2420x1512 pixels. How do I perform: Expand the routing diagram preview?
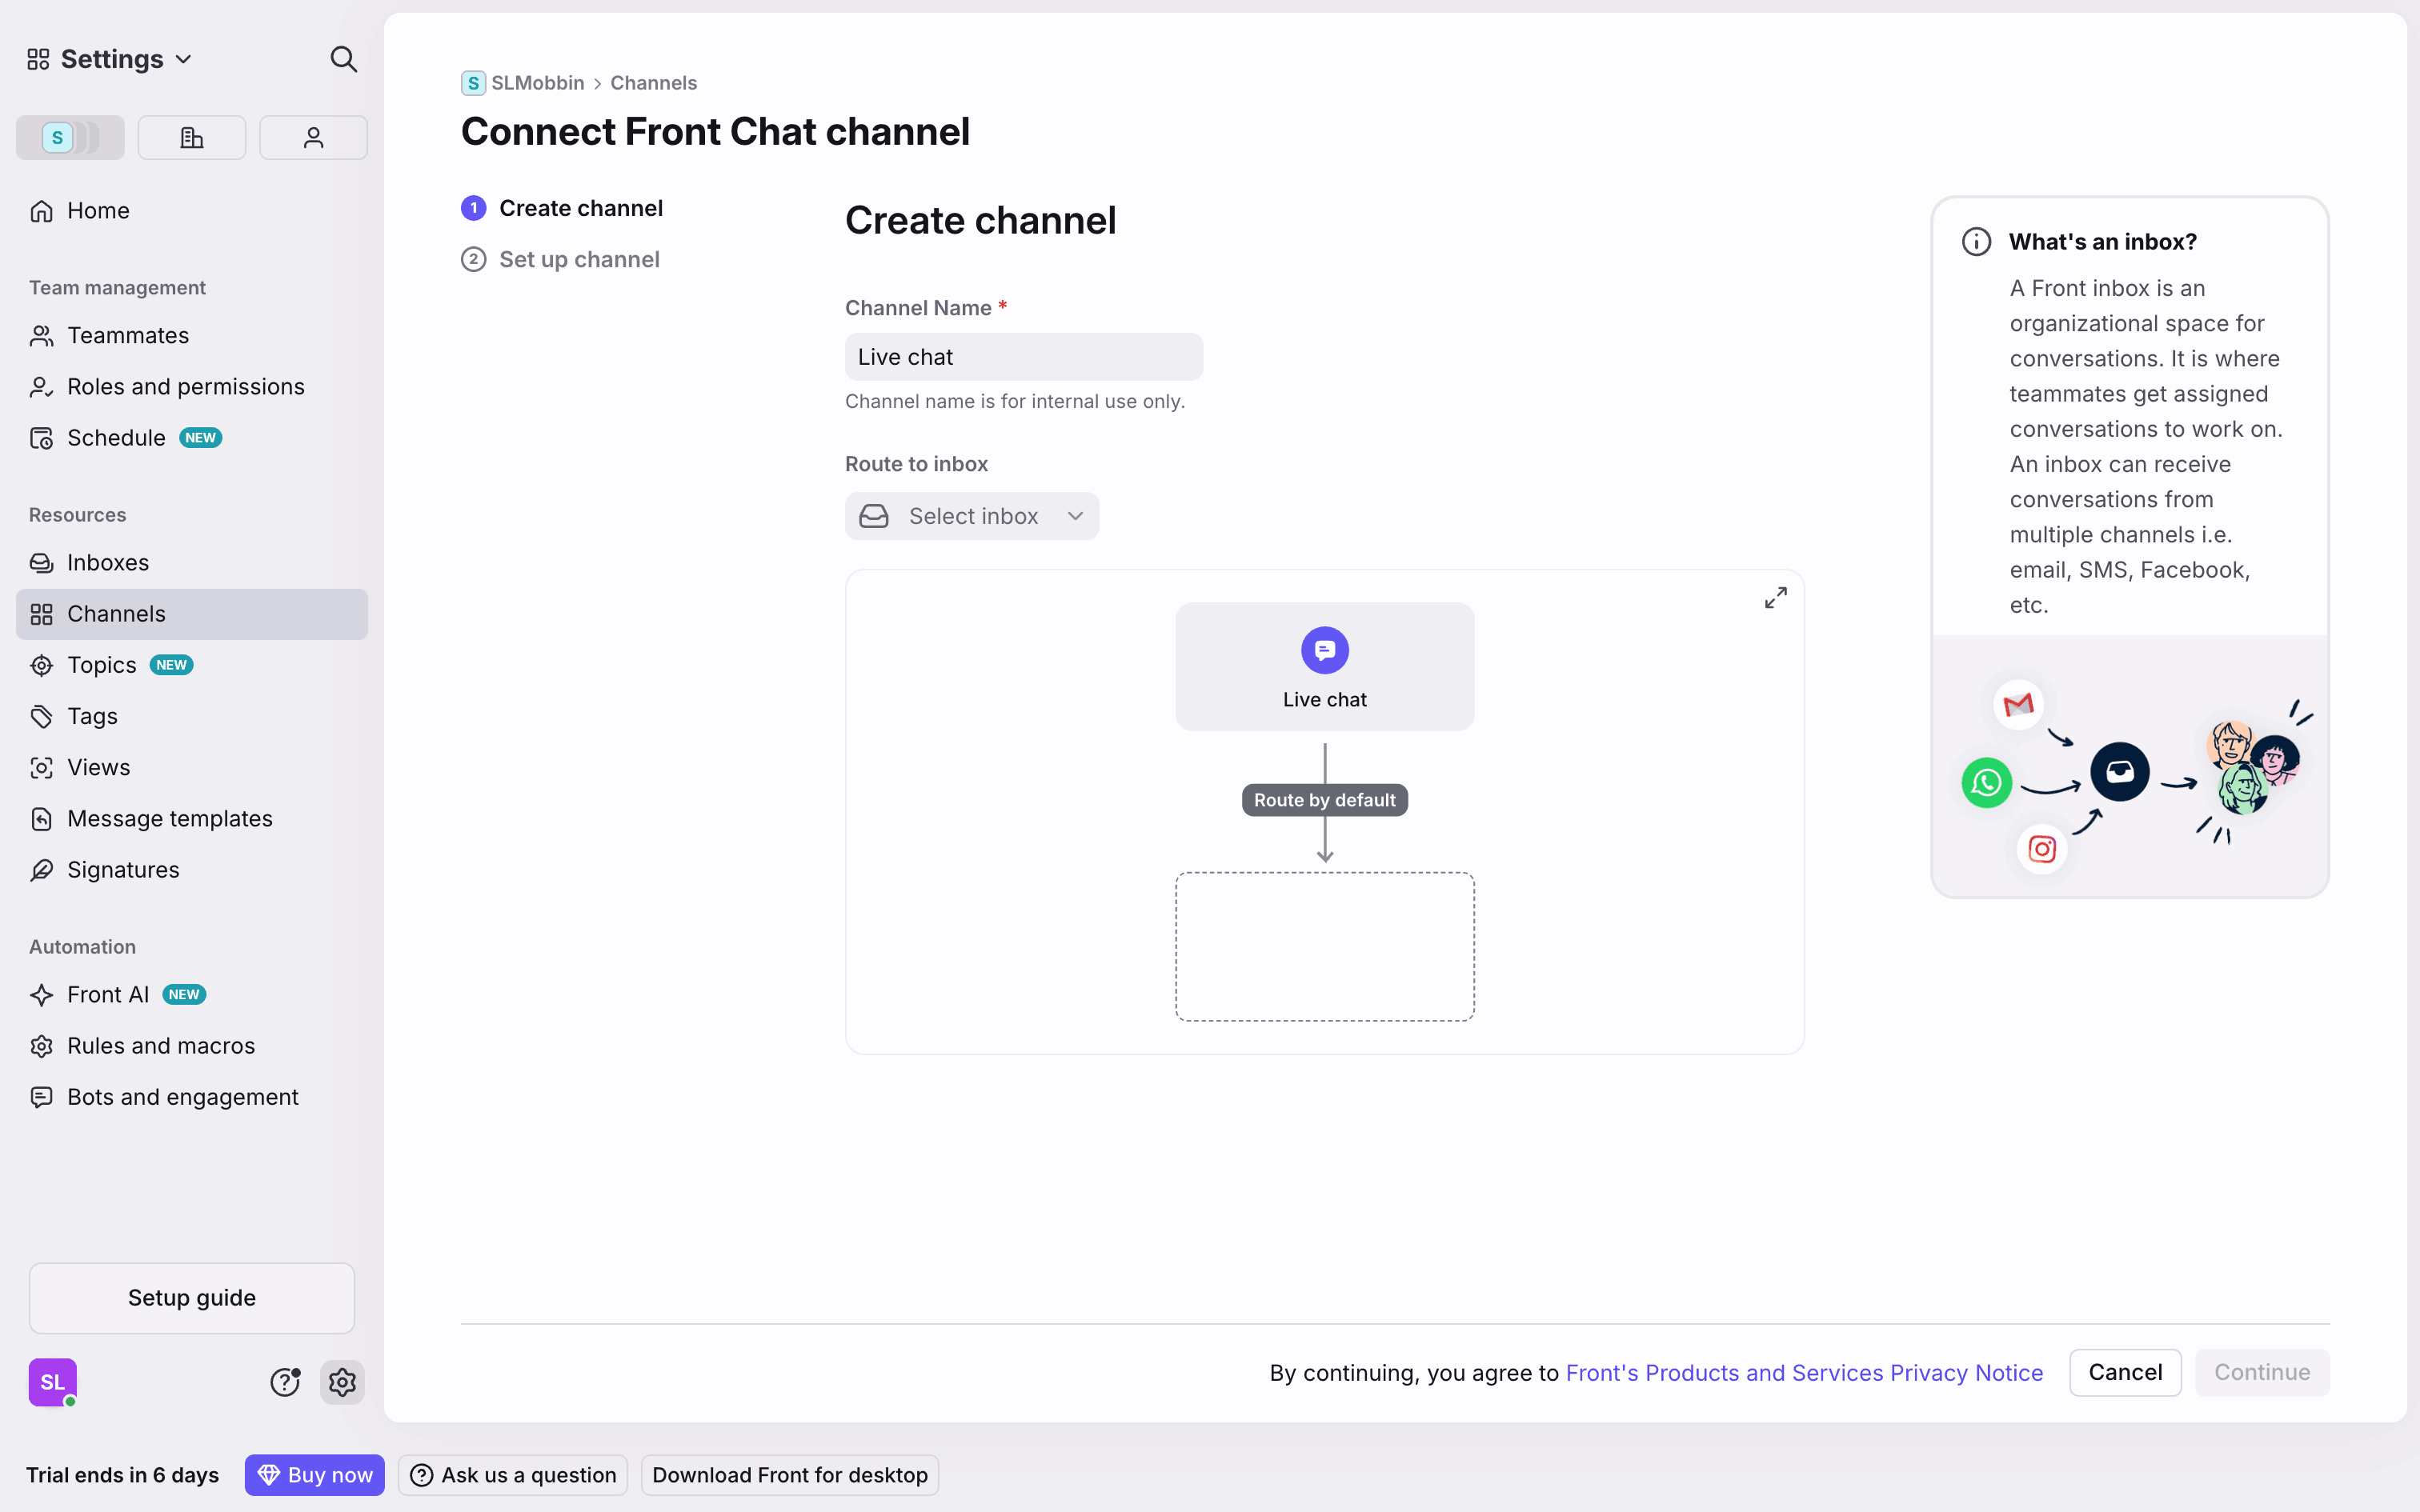point(1775,598)
